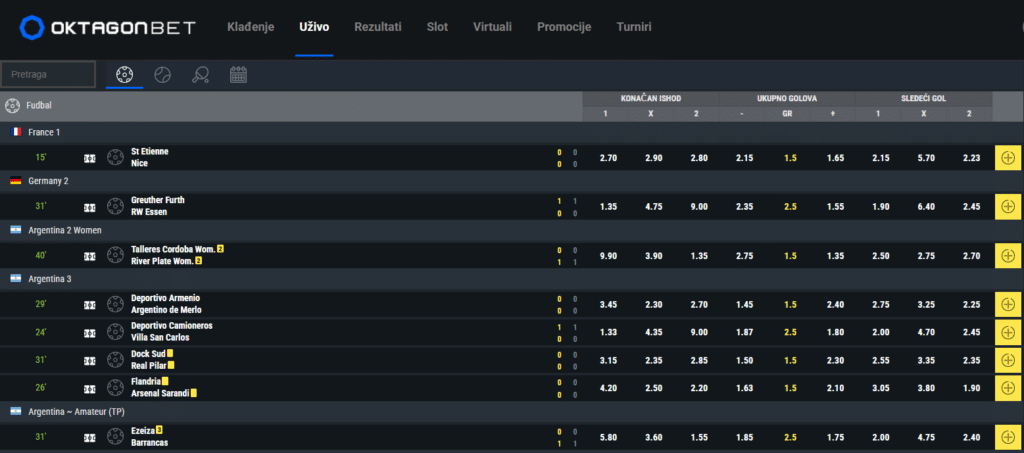The image size is (1024, 453).
Task: Select the football sport filter icon
Action: (x=124, y=75)
